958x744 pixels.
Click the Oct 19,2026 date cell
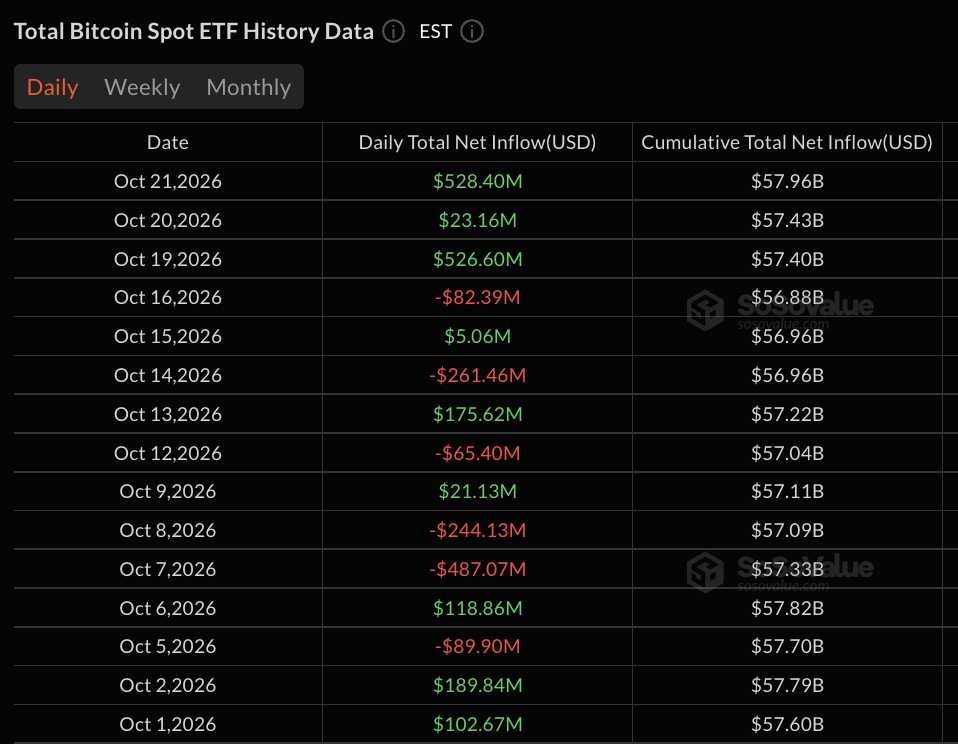point(168,259)
